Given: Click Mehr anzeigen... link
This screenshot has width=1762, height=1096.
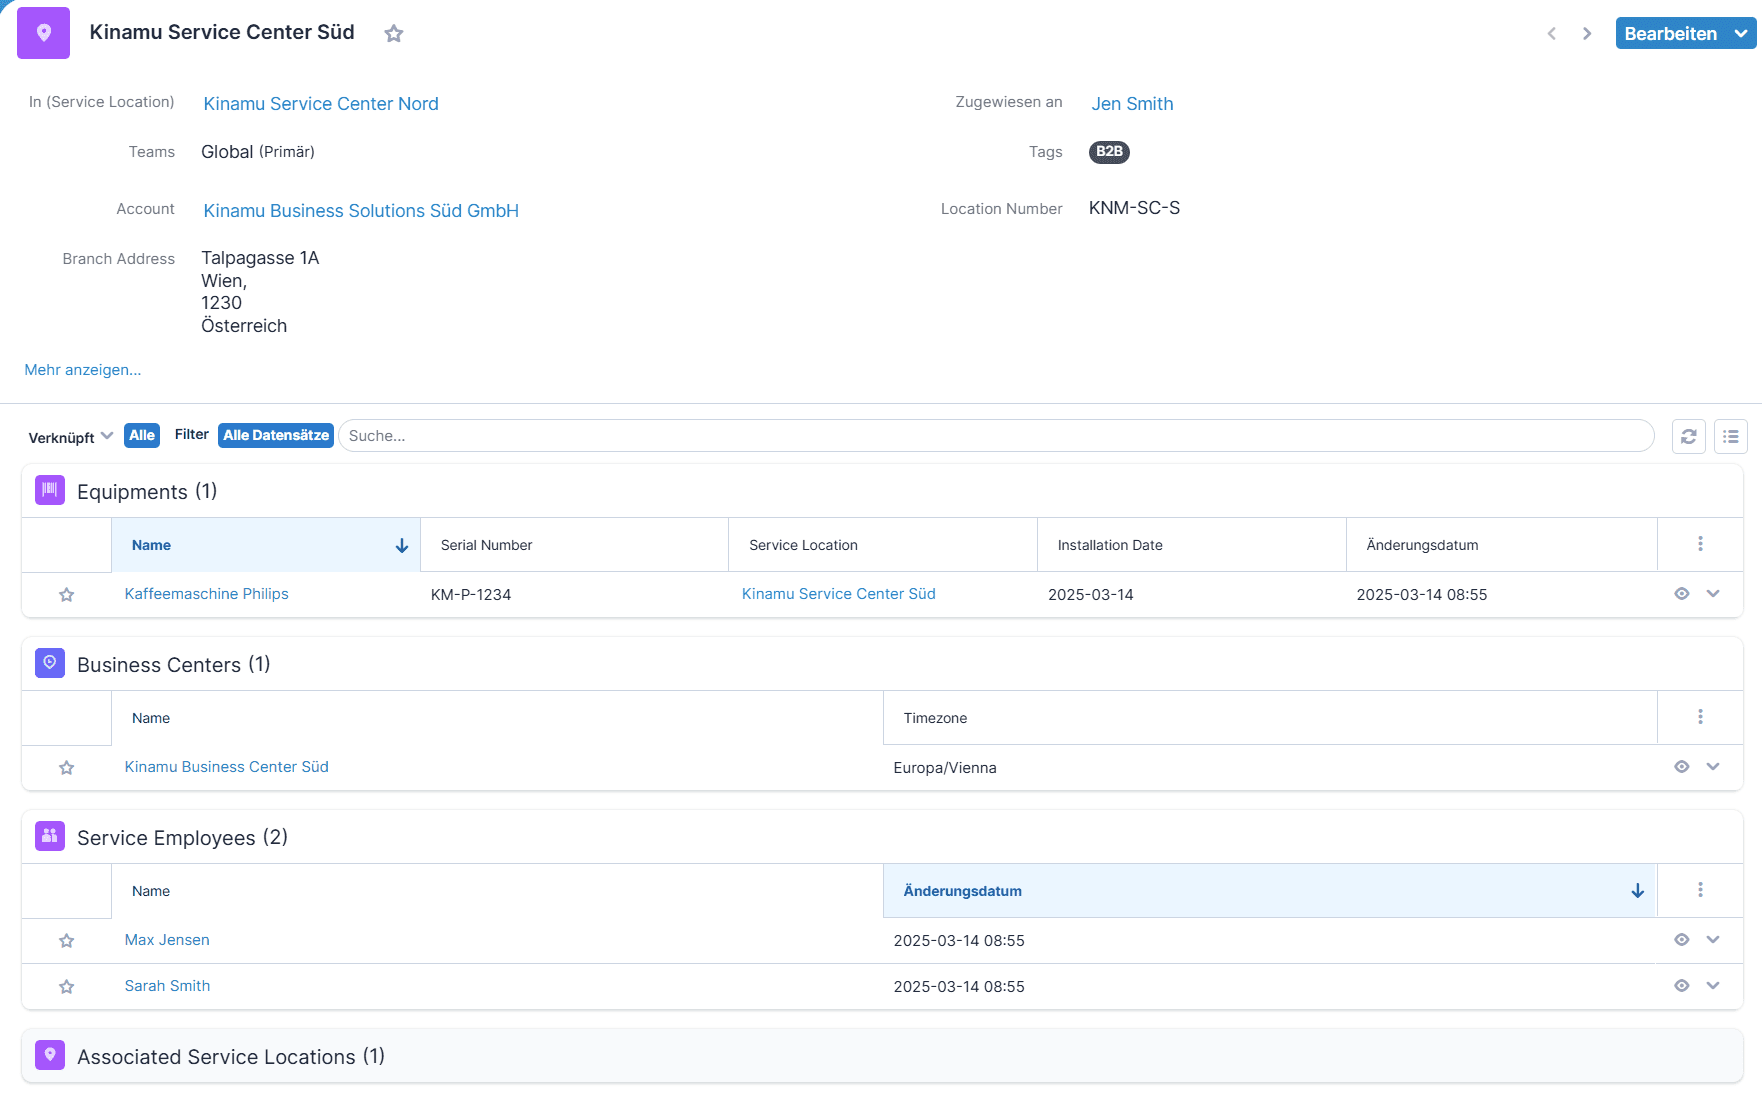Looking at the screenshot, I should pyautogui.click(x=83, y=370).
